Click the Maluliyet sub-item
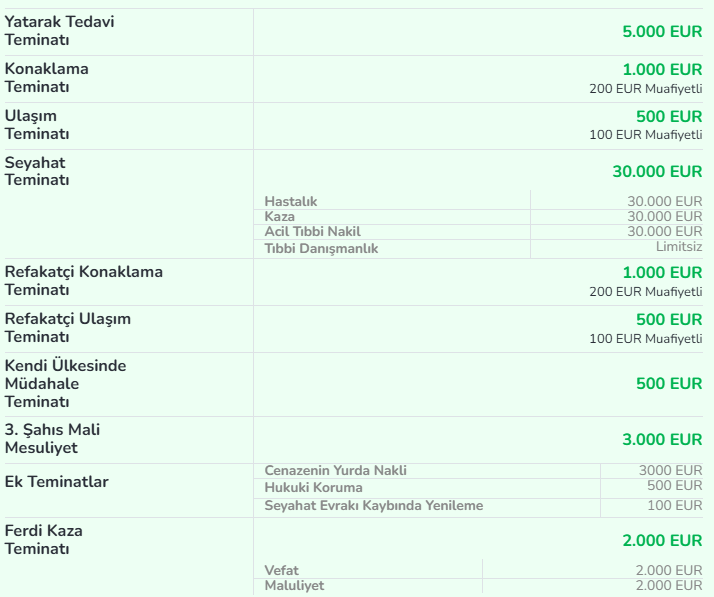 294,586
